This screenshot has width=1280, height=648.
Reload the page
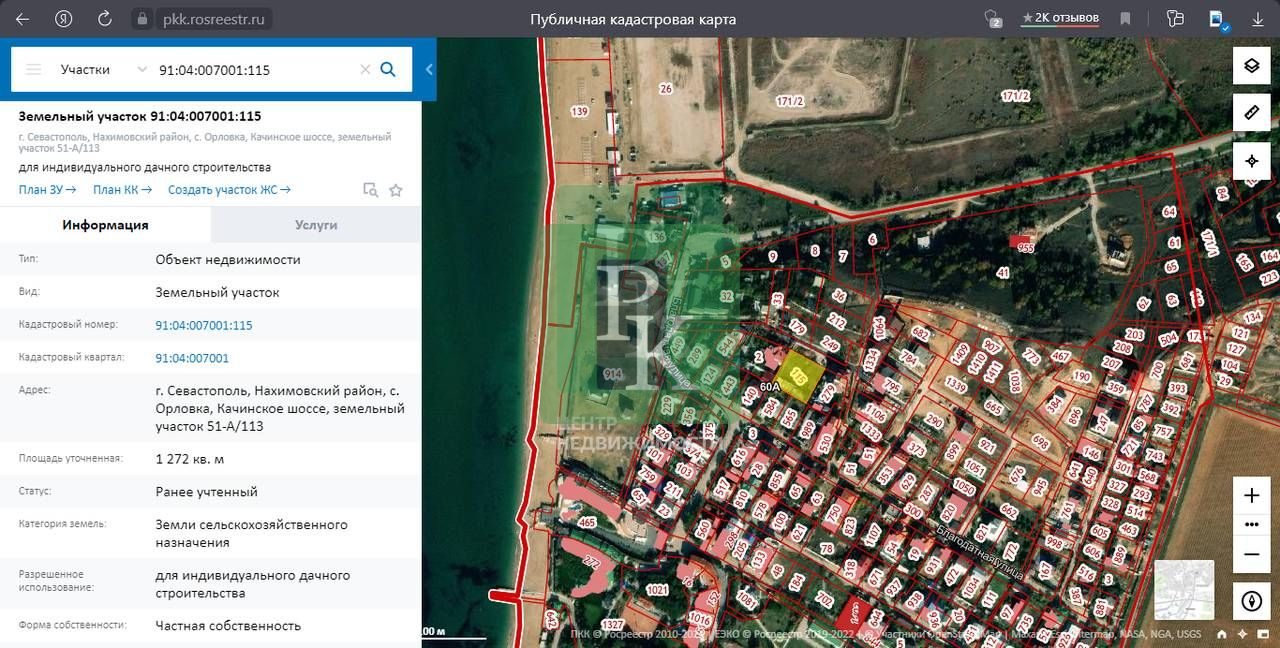[105, 19]
